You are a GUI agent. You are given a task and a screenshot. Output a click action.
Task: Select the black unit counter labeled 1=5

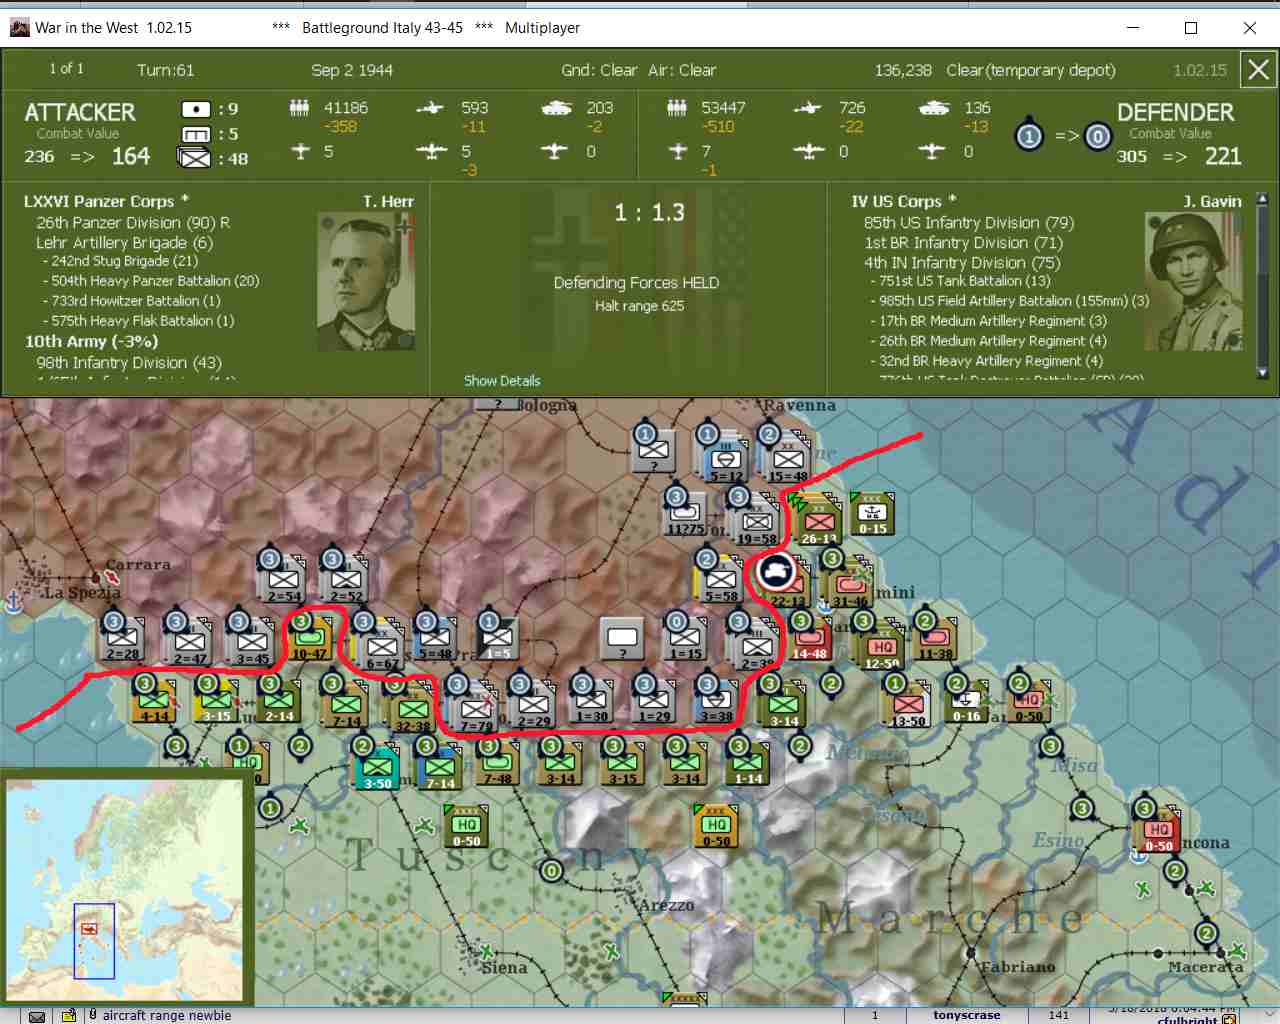coord(497,639)
